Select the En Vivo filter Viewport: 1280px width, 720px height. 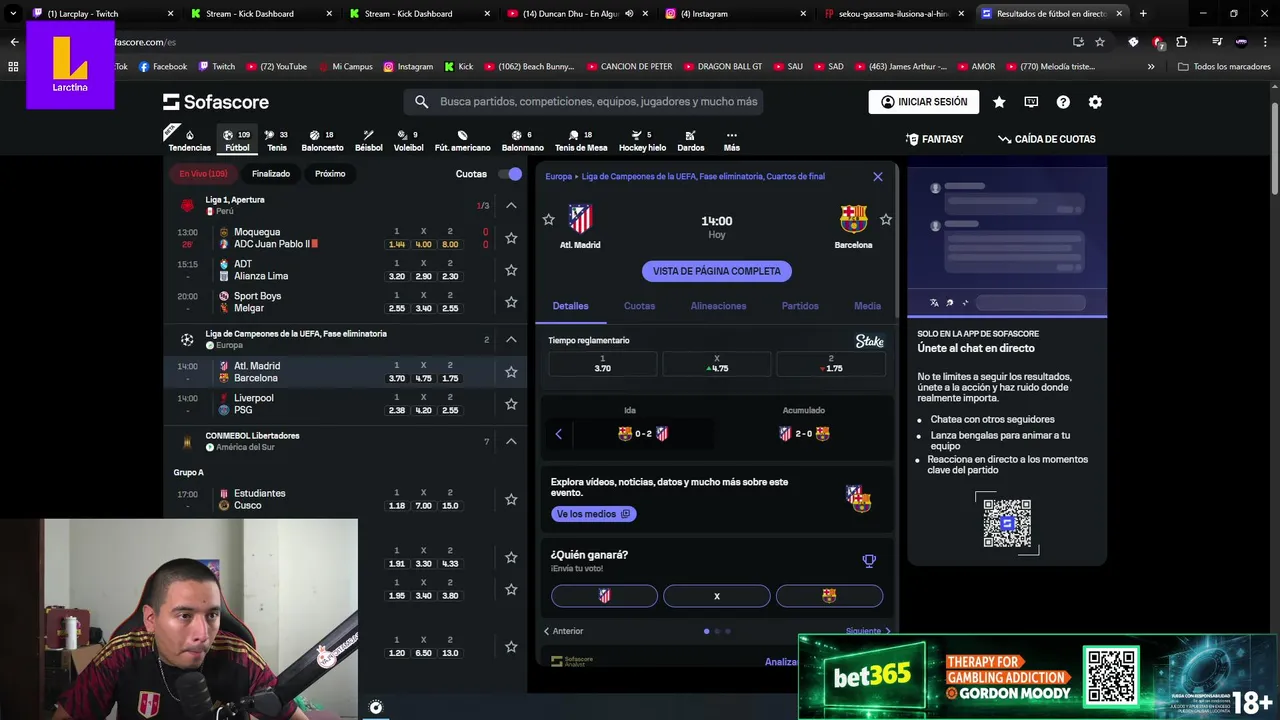[x=203, y=174]
